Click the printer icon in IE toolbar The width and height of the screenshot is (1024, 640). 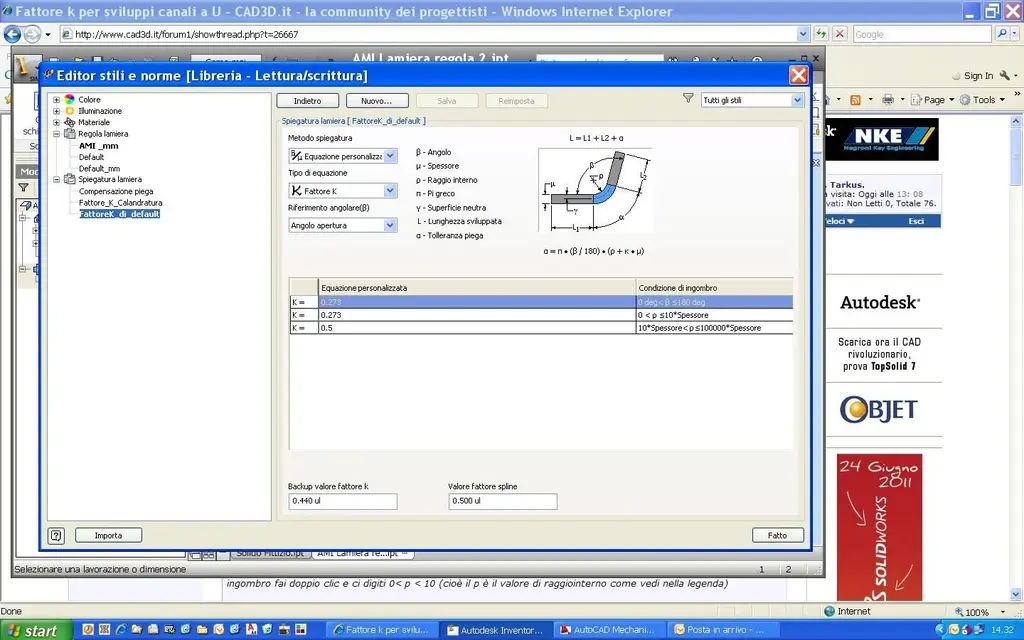[x=888, y=100]
